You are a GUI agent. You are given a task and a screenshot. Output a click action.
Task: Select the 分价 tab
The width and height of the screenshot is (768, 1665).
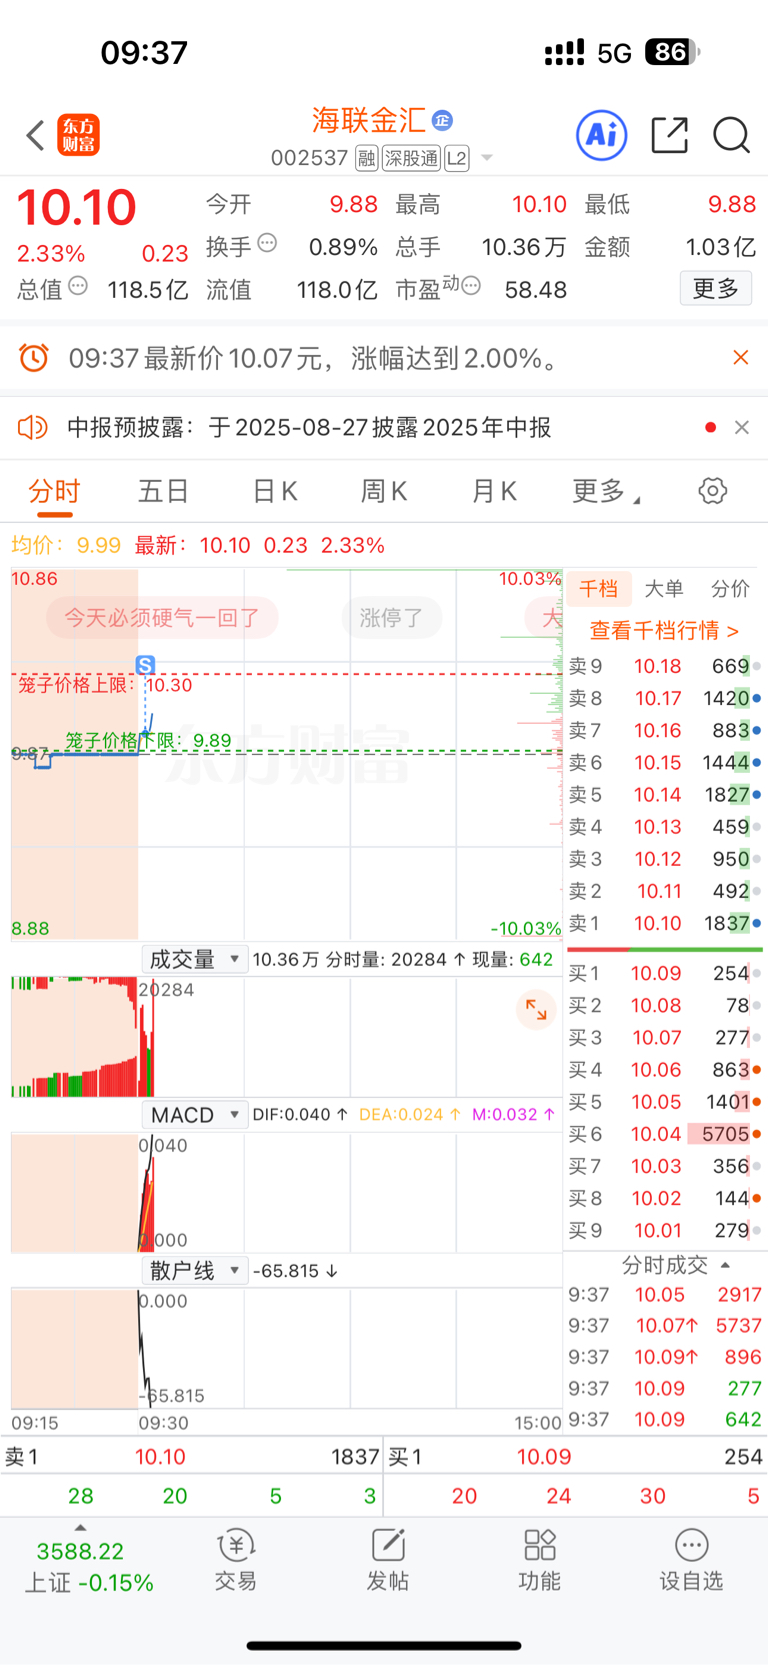click(x=730, y=589)
